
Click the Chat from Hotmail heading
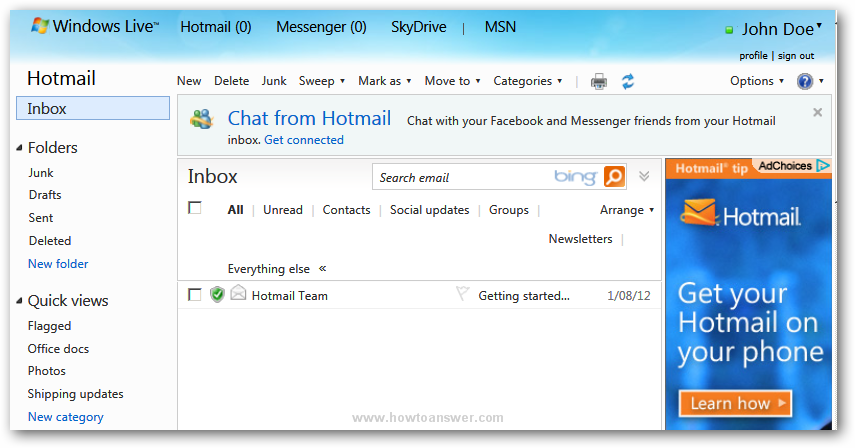[x=309, y=118]
